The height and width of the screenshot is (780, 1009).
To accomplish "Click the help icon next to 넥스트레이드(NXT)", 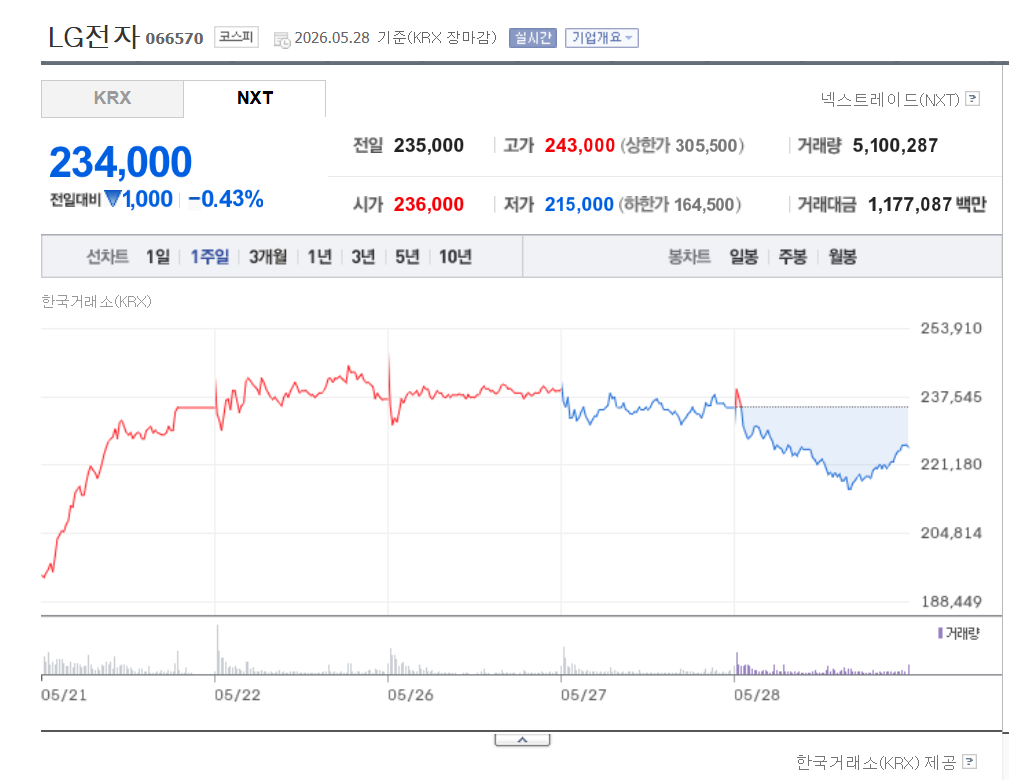I will coord(973,99).
